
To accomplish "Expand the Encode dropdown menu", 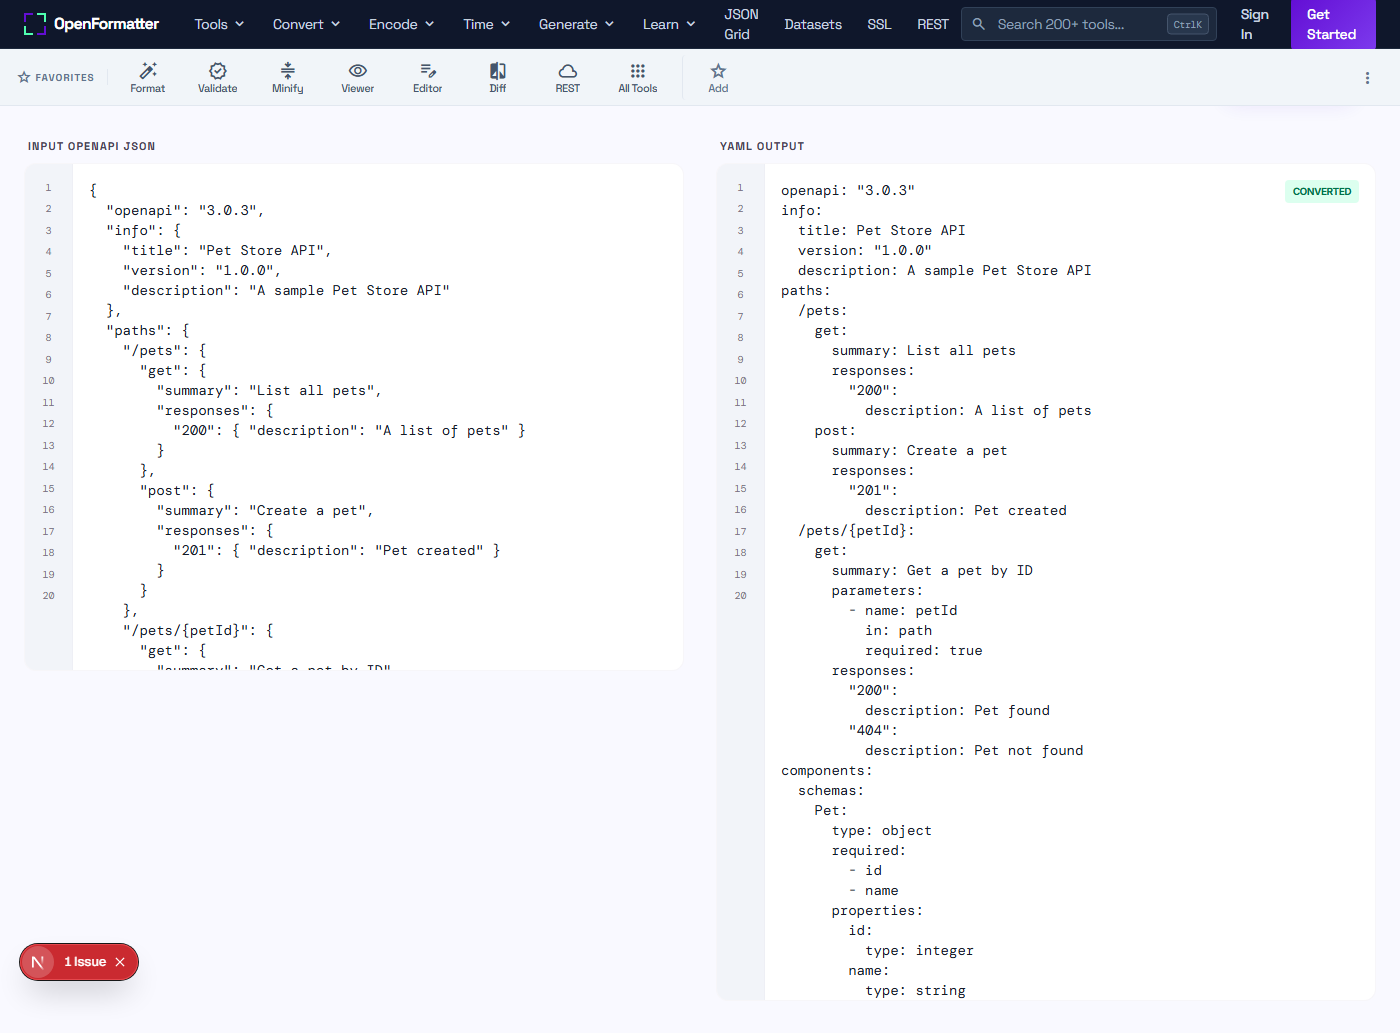I will pos(401,24).
